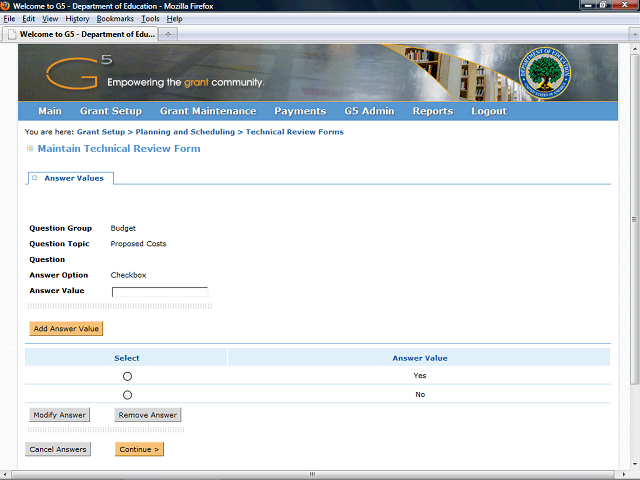Open Grant Maintenance navigation menu
The image size is (640, 480).
click(x=208, y=111)
